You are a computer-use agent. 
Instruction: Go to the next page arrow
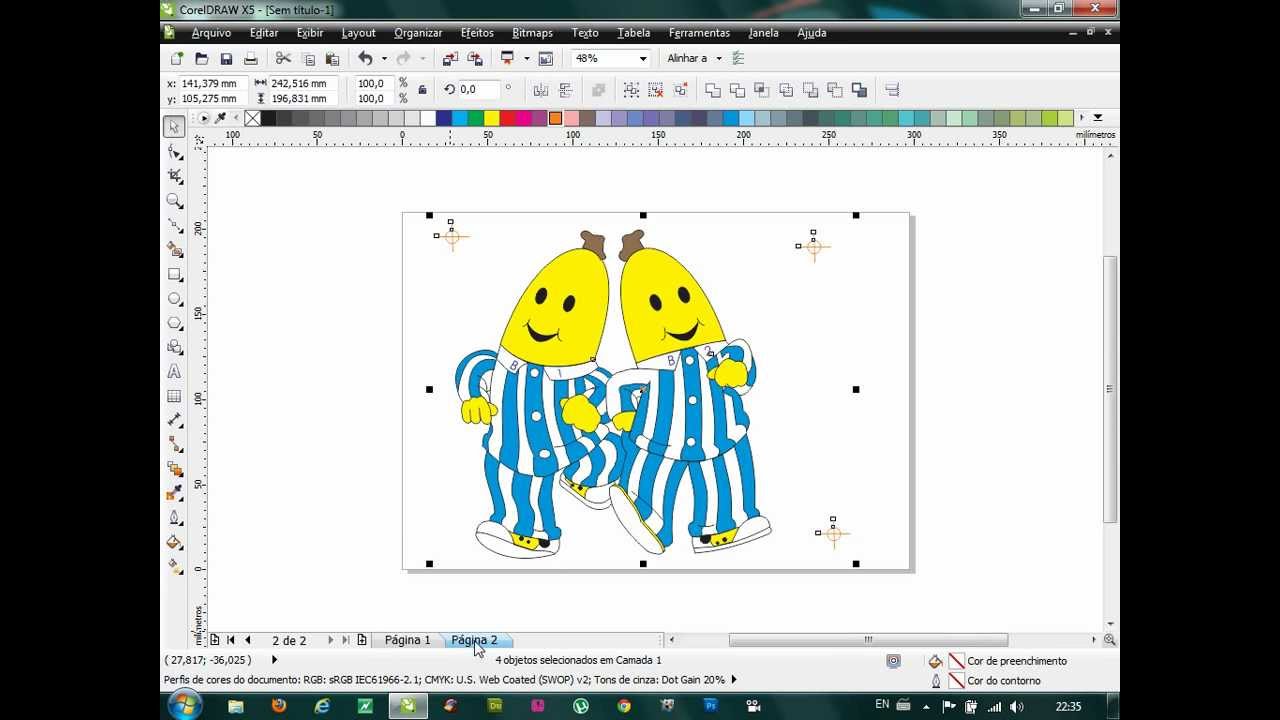tap(331, 640)
